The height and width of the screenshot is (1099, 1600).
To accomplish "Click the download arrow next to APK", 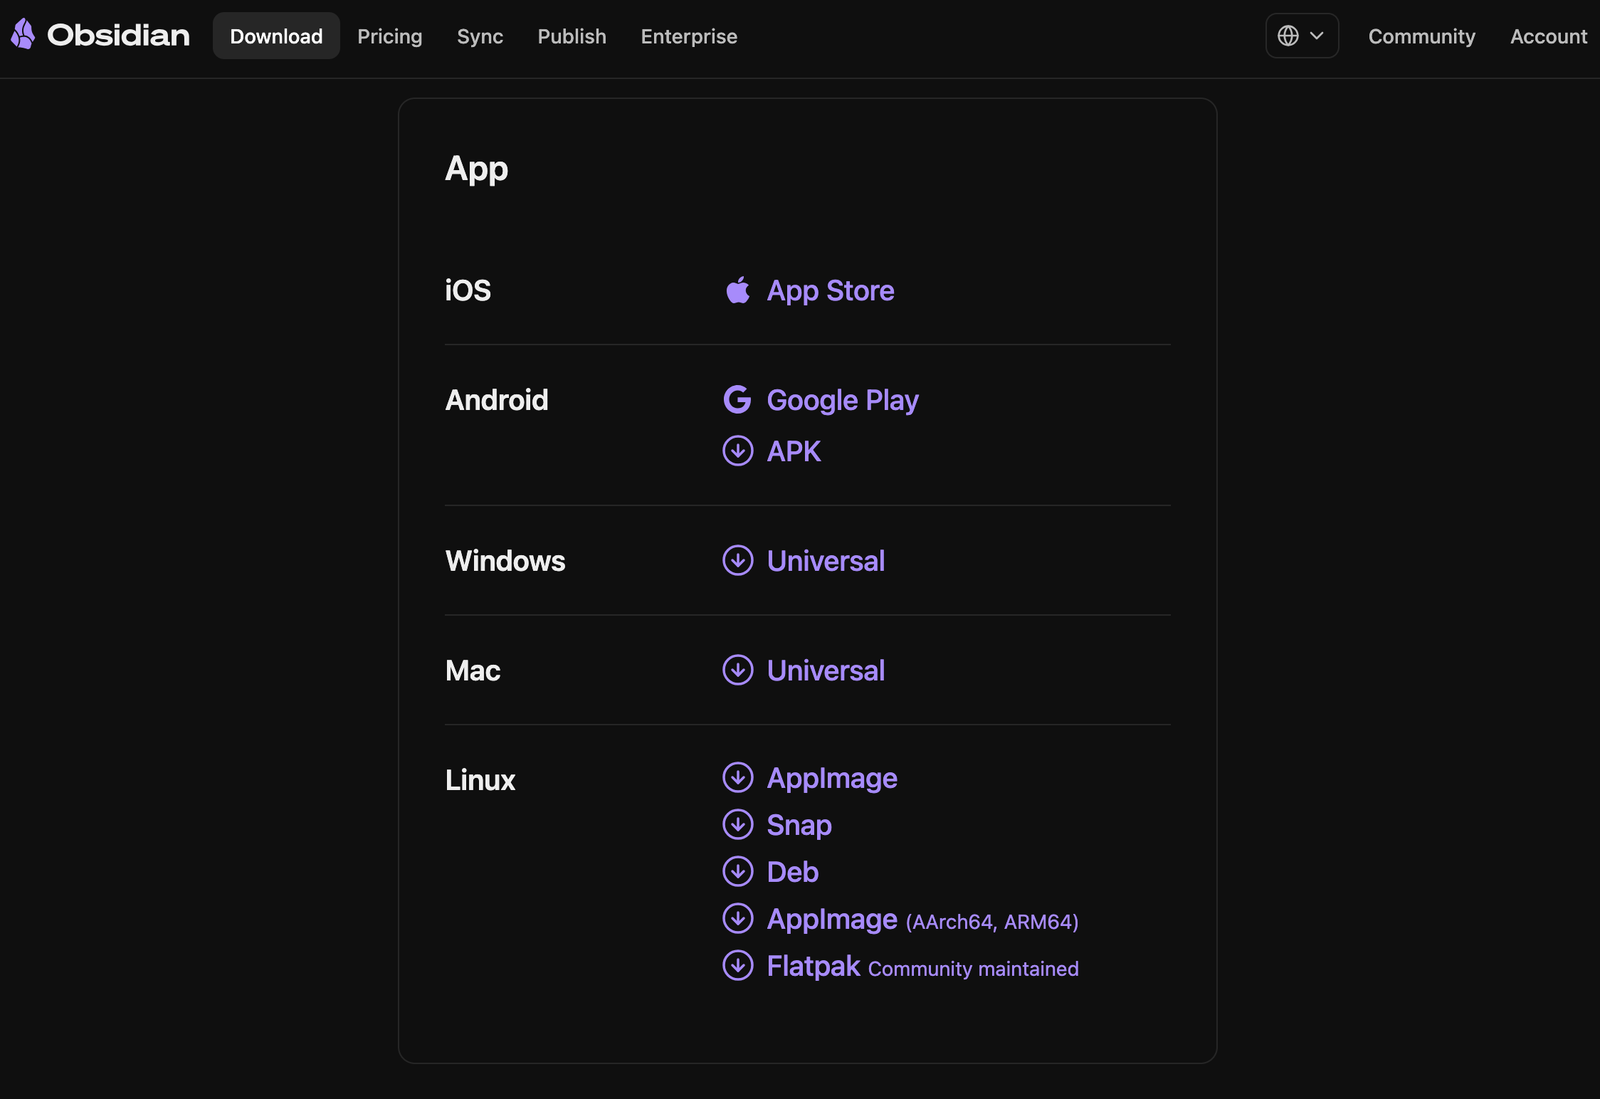I will [737, 451].
